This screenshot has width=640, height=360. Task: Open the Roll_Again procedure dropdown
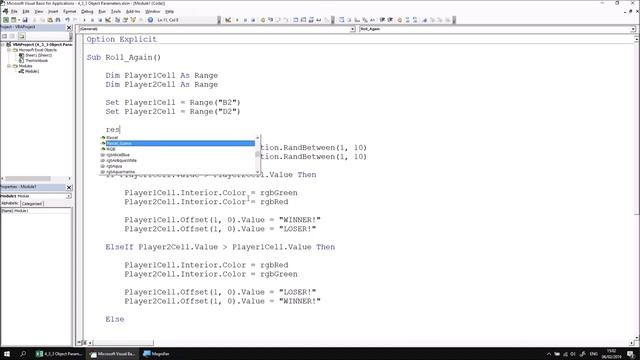click(x=633, y=29)
